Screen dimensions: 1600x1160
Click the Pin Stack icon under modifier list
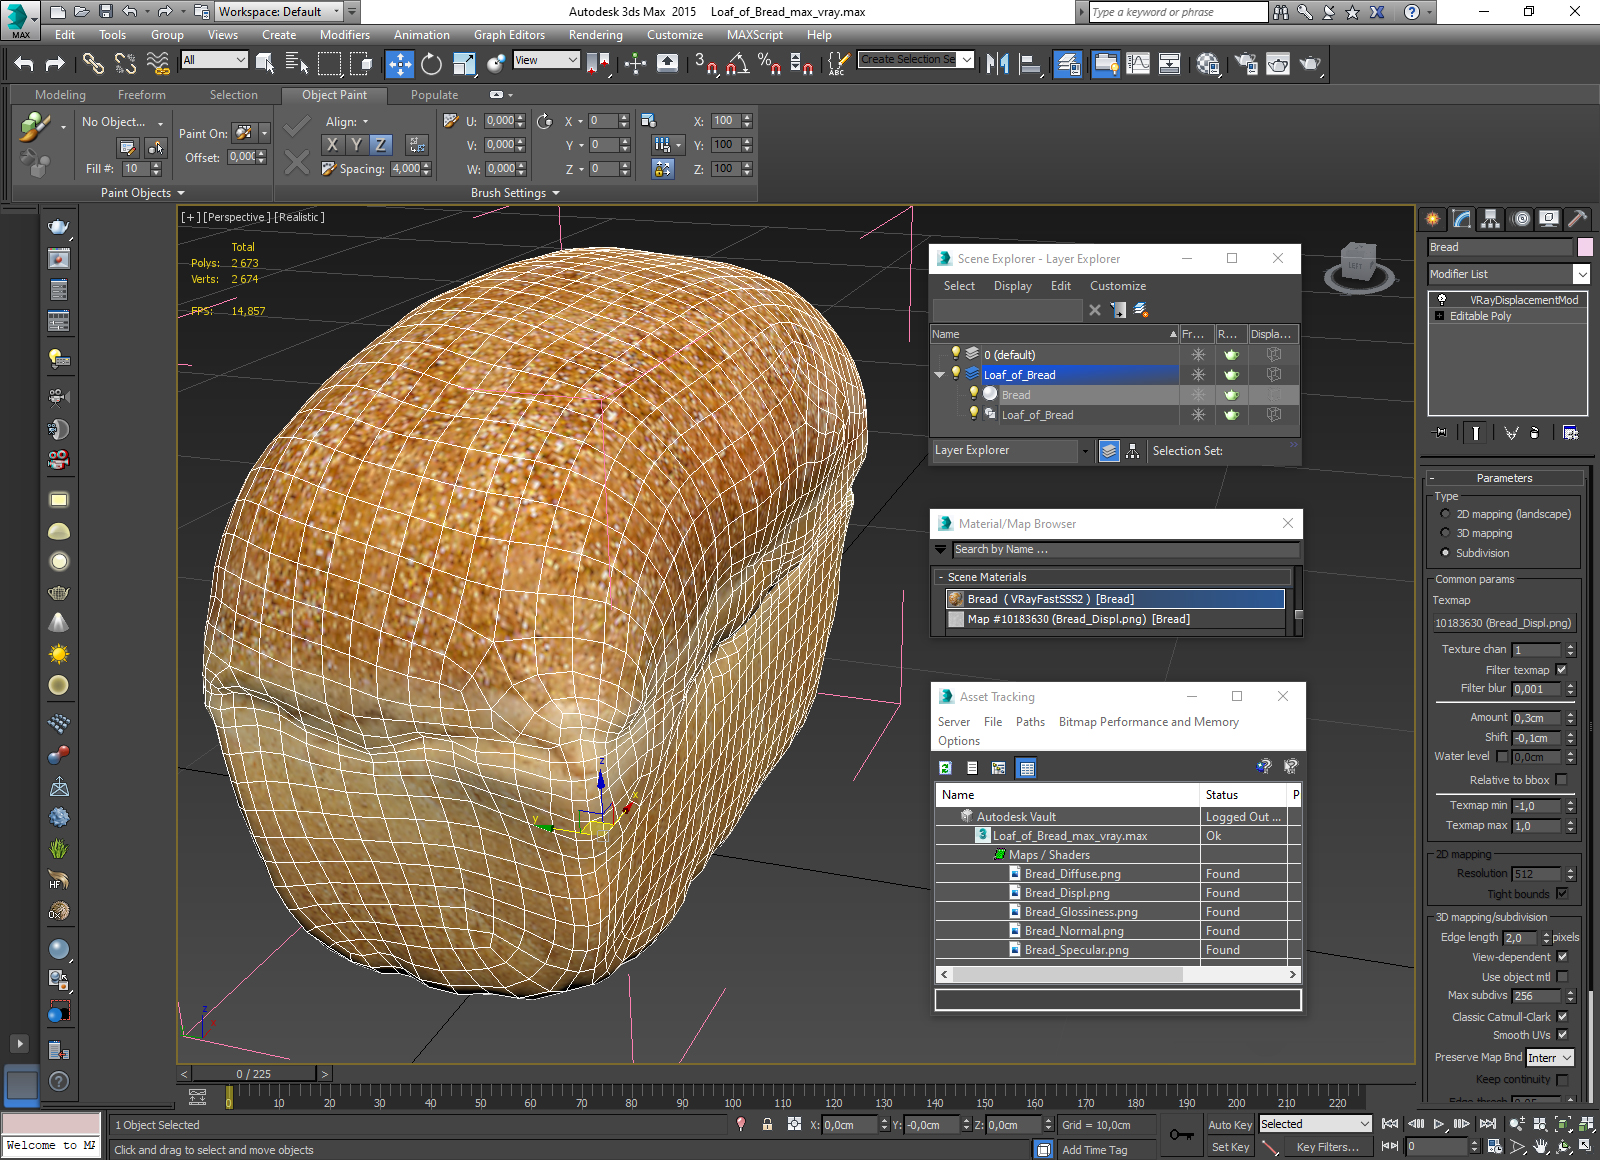point(1440,433)
